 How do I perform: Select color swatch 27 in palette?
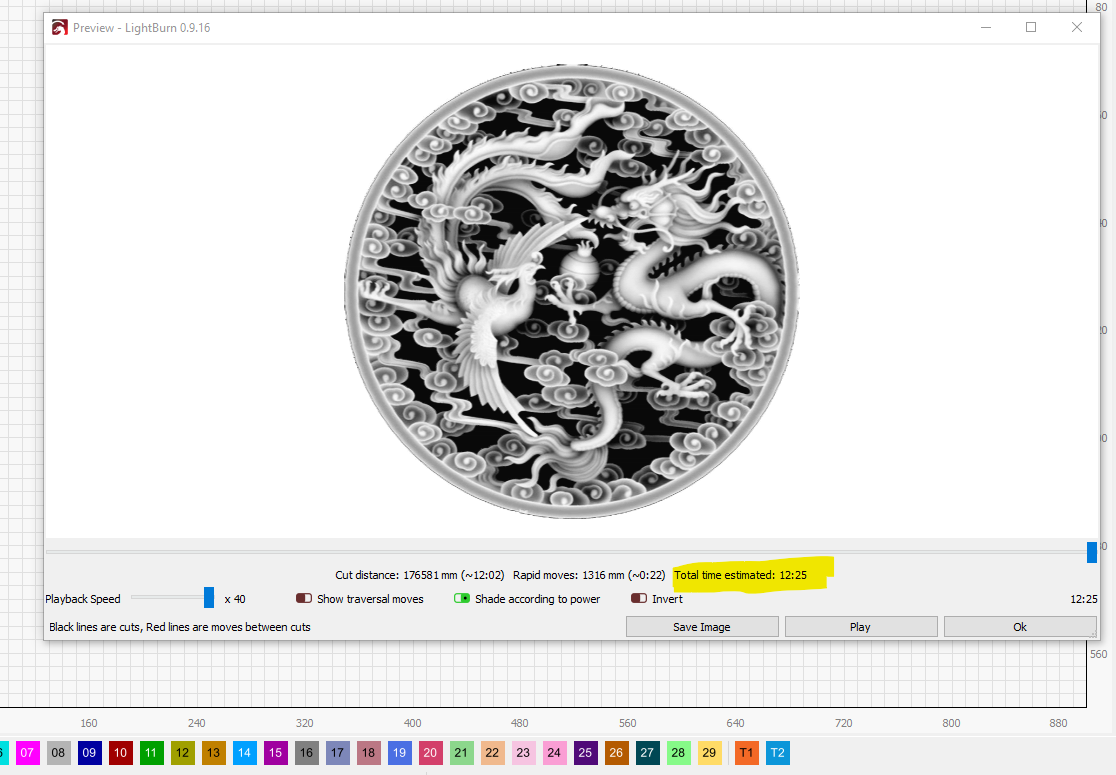point(647,753)
